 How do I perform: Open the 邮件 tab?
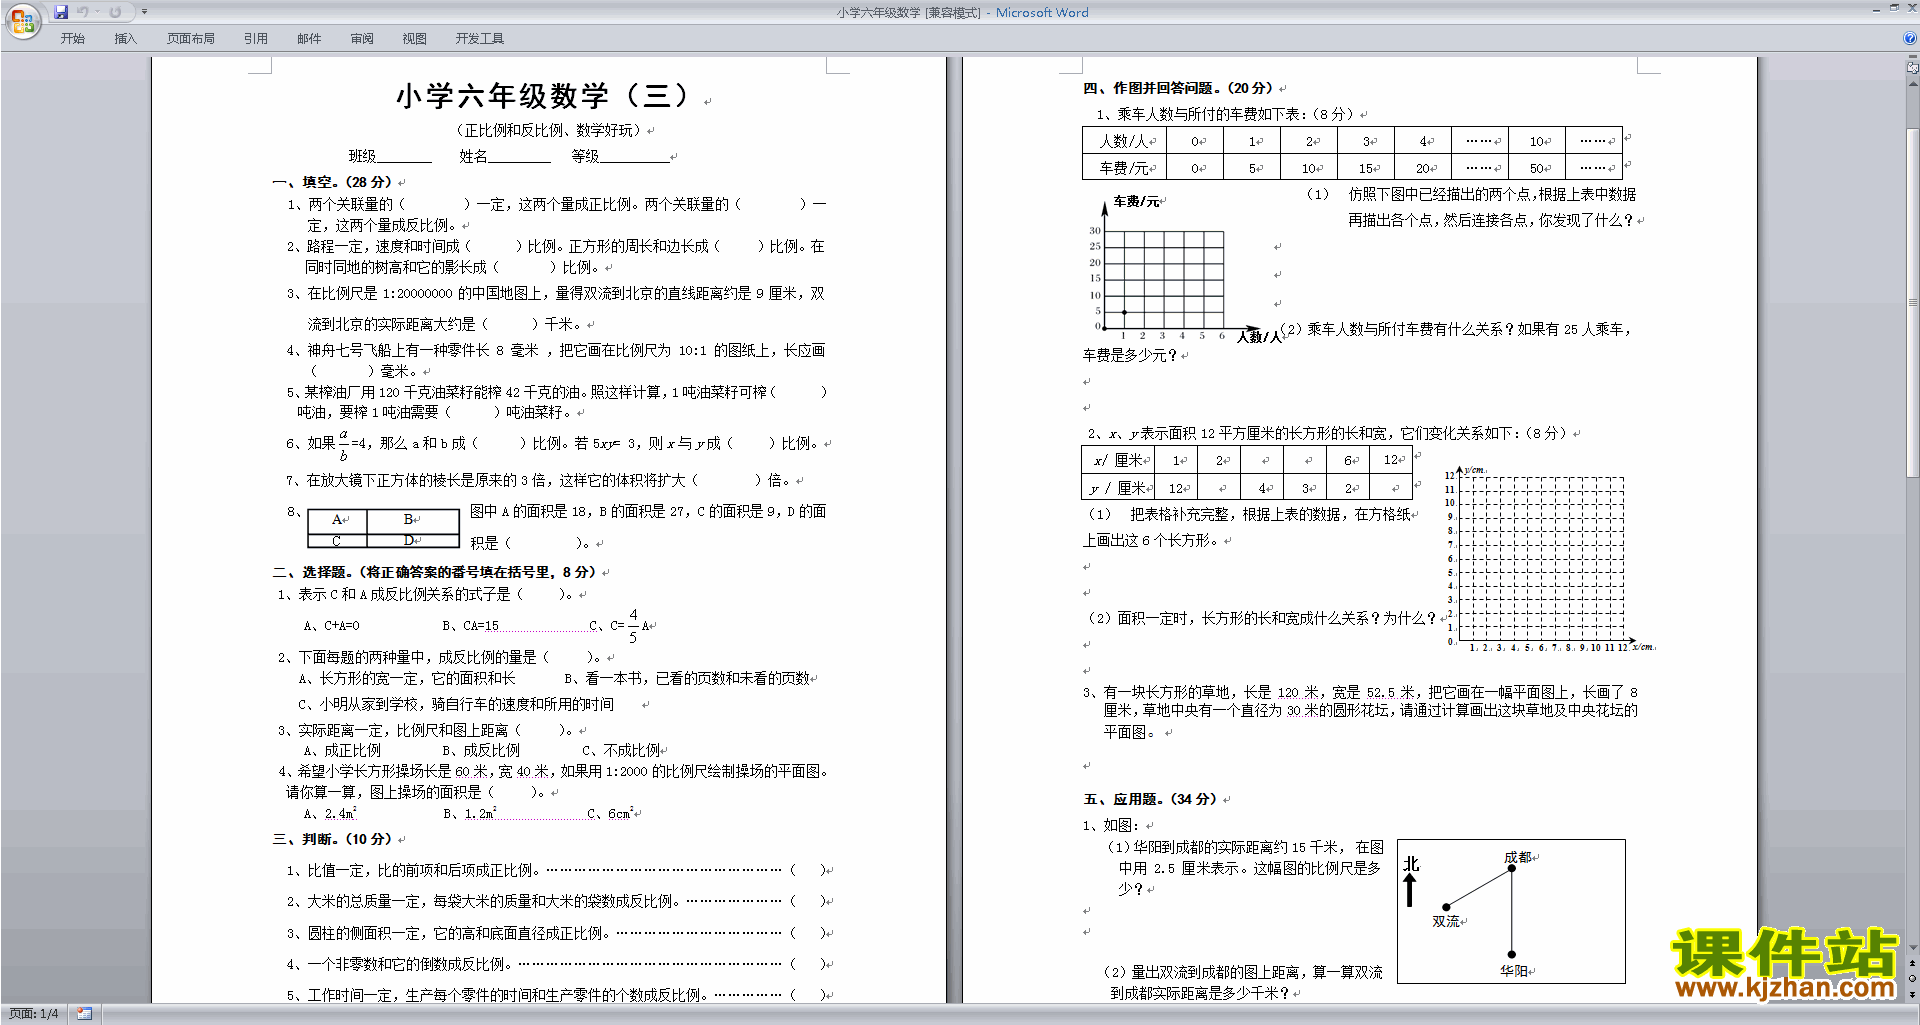pyautogui.click(x=309, y=39)
